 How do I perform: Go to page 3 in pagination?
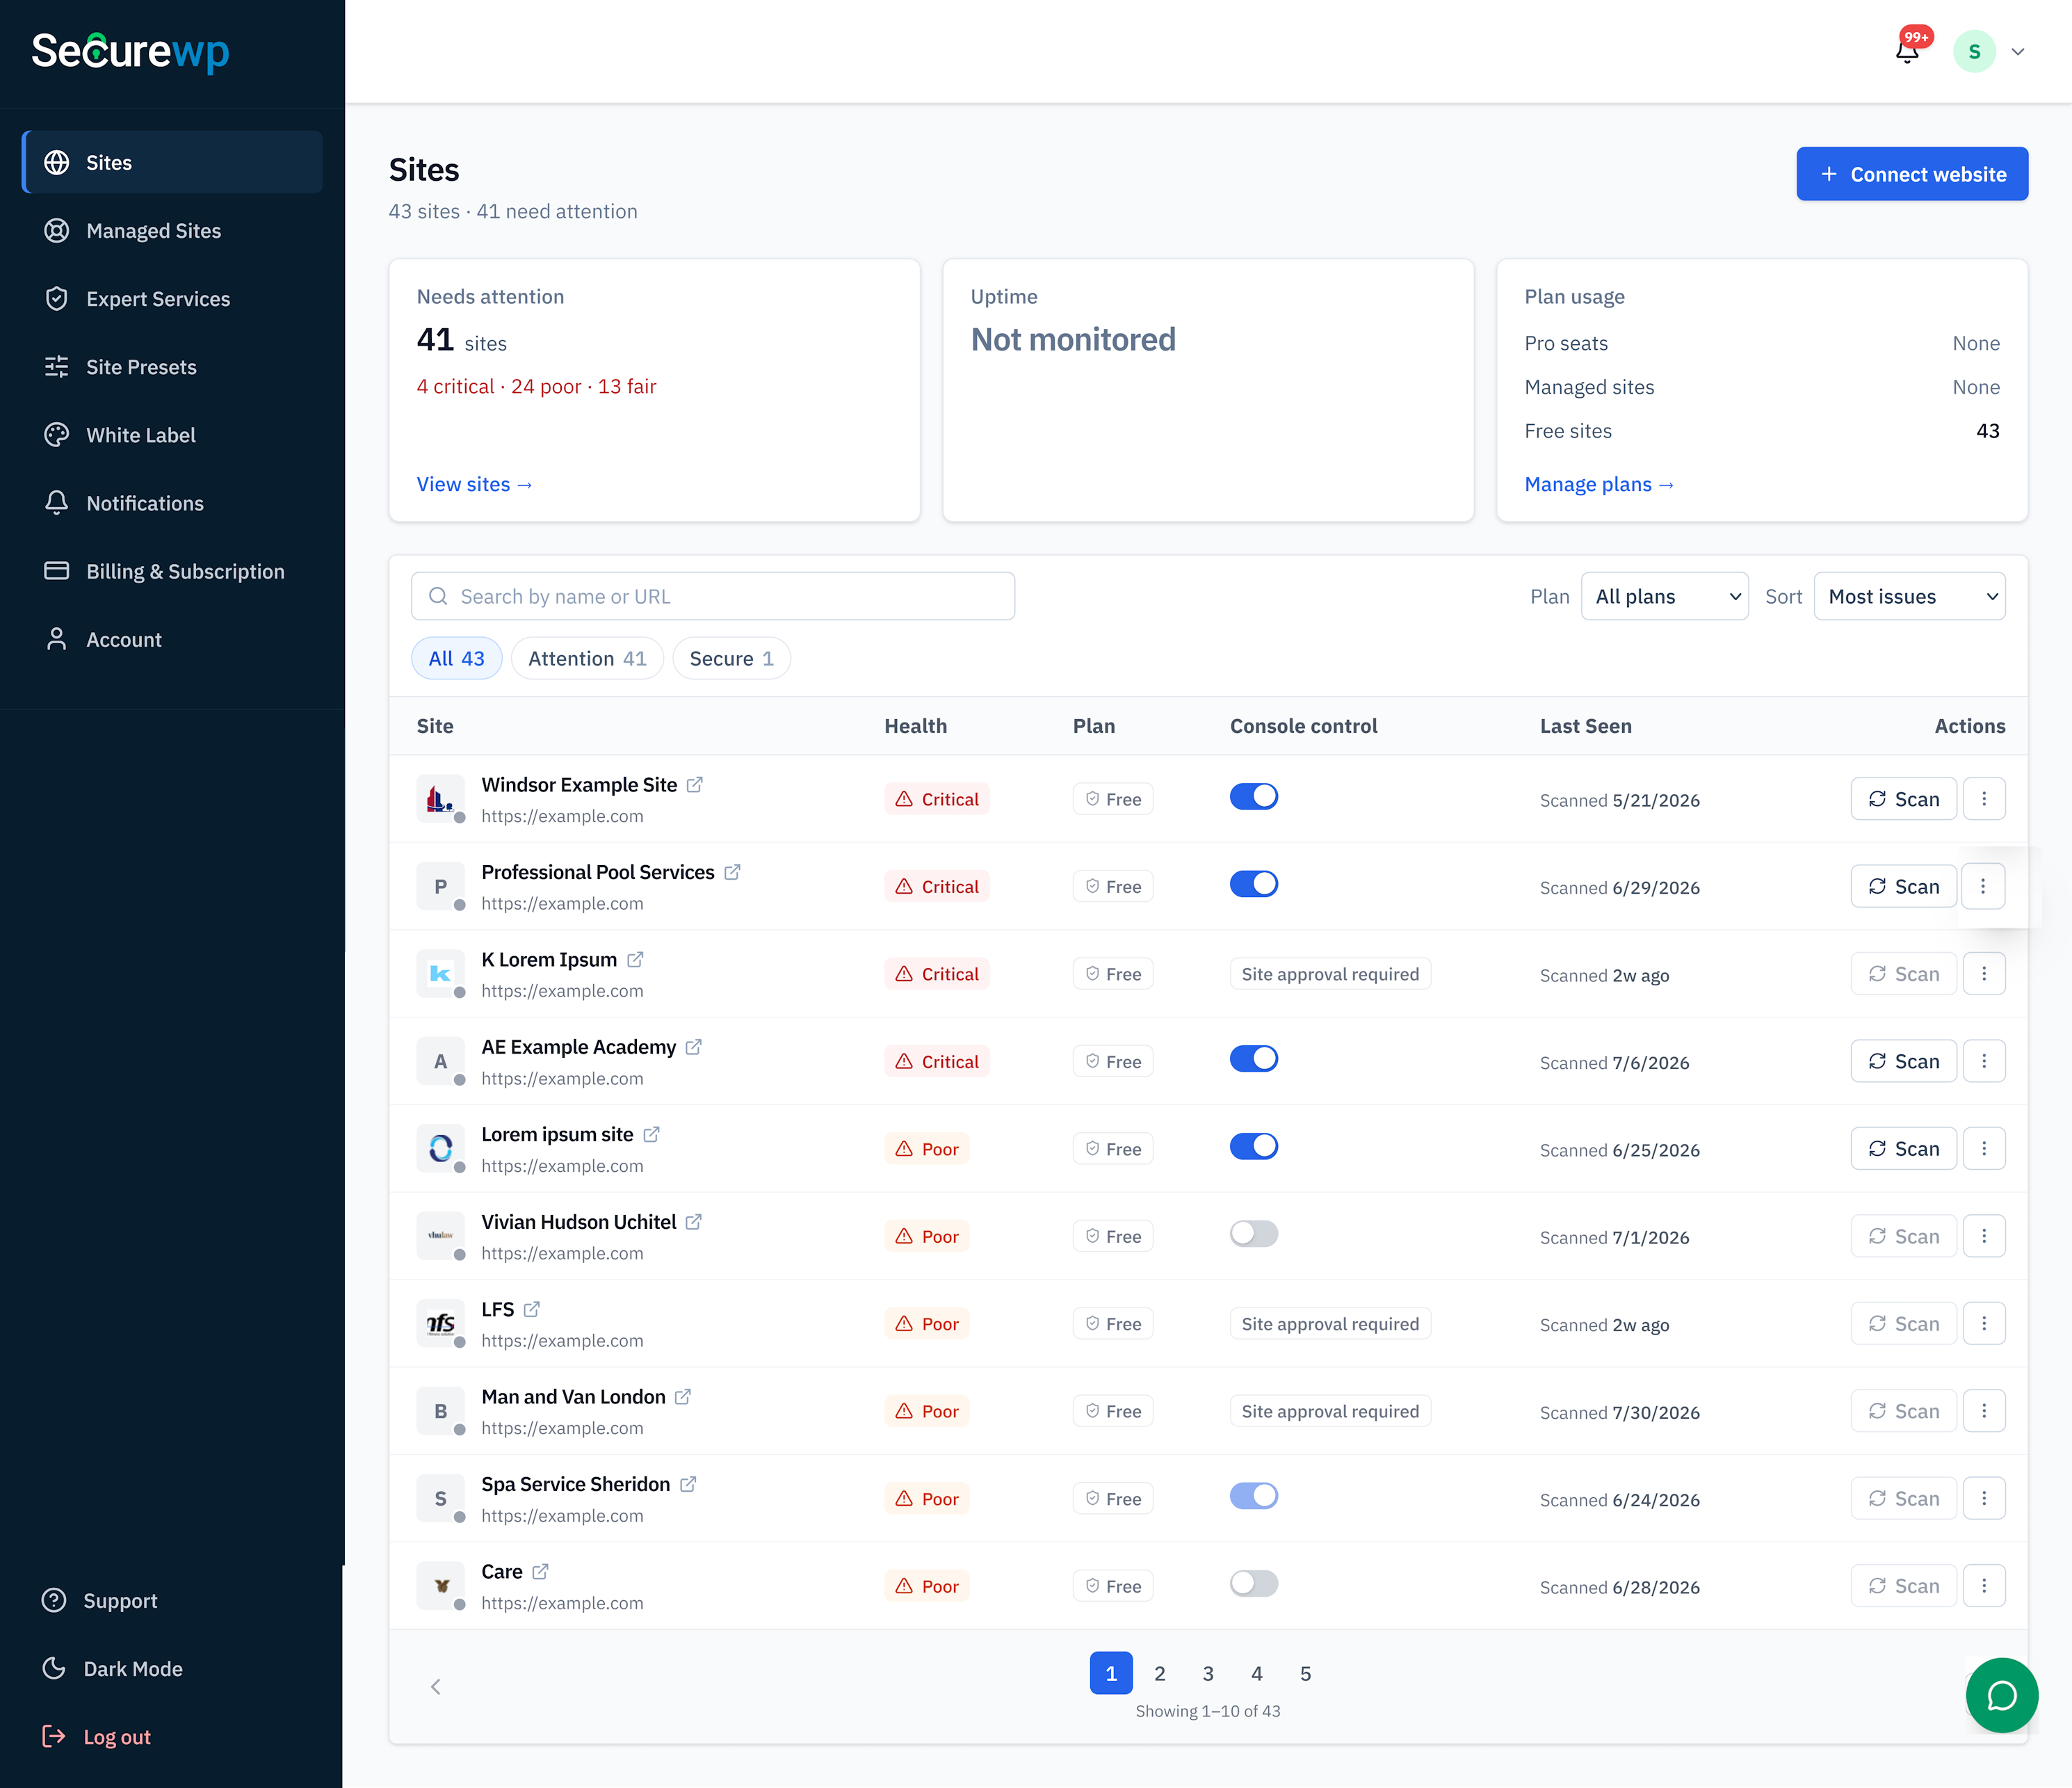point(1208,1673)
